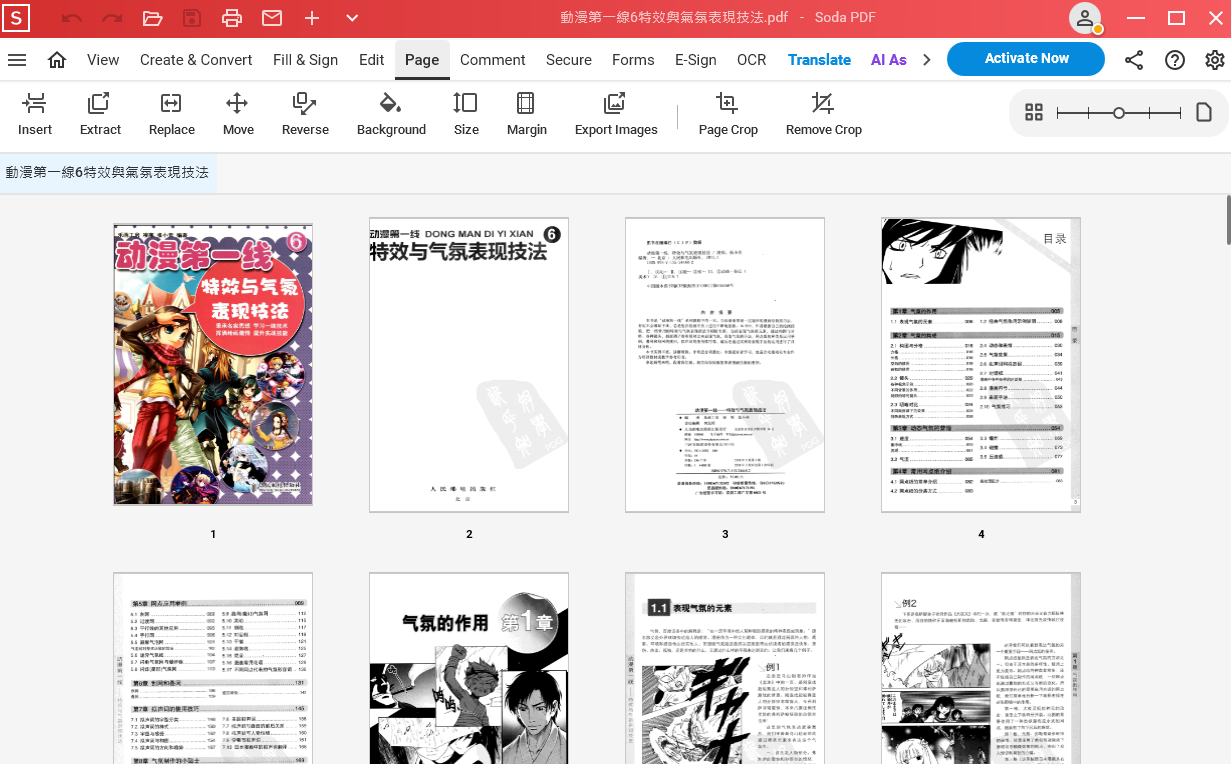This screenshot has height=764, width=1231.
Task: Toggle the thumbnail grid view icon
Action: tap(1034, 113)
